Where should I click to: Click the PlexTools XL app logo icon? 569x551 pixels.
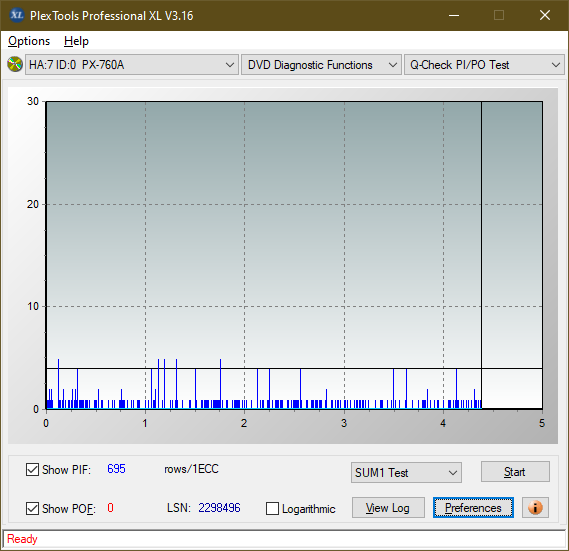click(16, 15)
